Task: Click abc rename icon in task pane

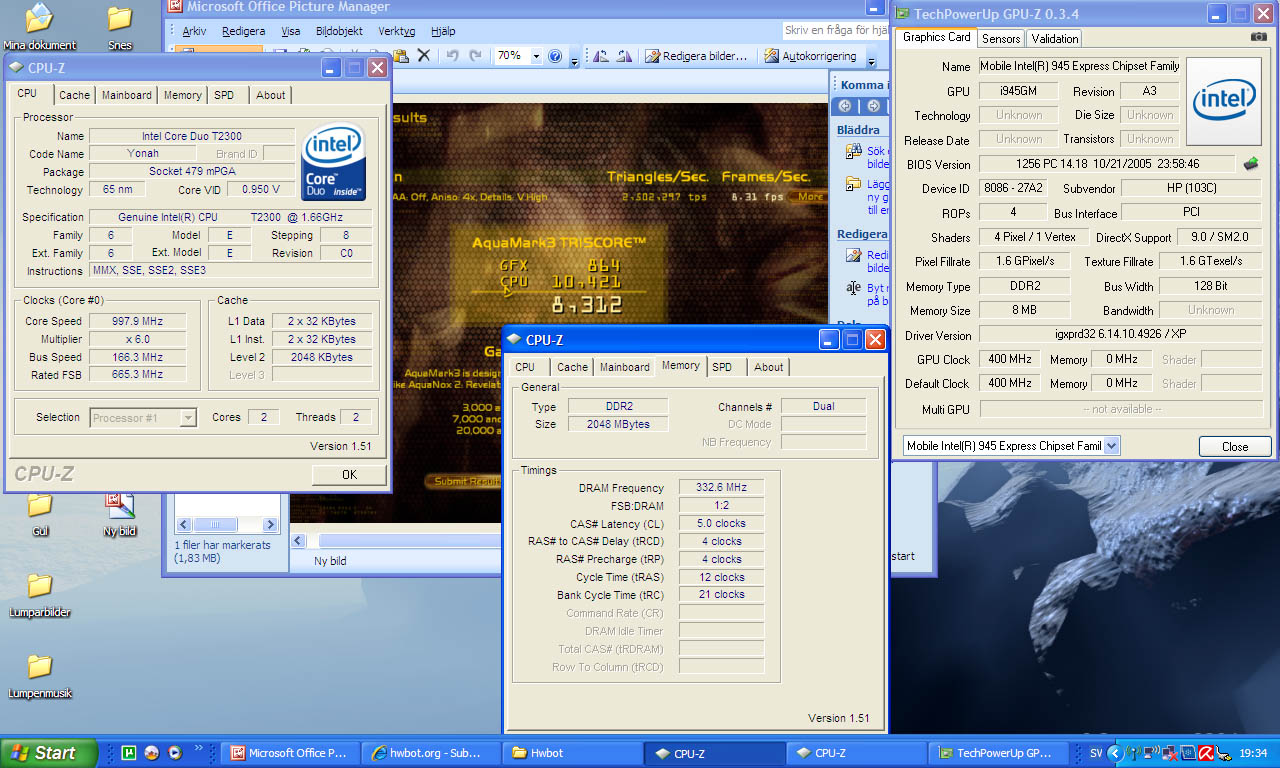Action: 853,288
